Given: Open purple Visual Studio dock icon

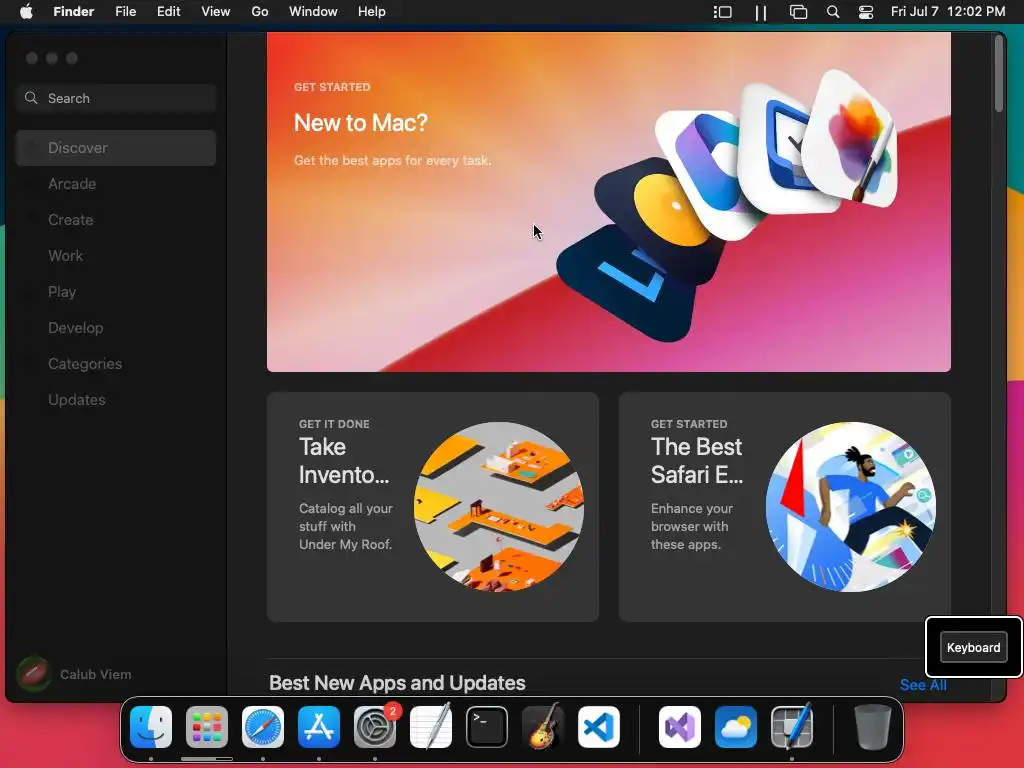Looking at the screenshot, I should (x=680, y=727).
